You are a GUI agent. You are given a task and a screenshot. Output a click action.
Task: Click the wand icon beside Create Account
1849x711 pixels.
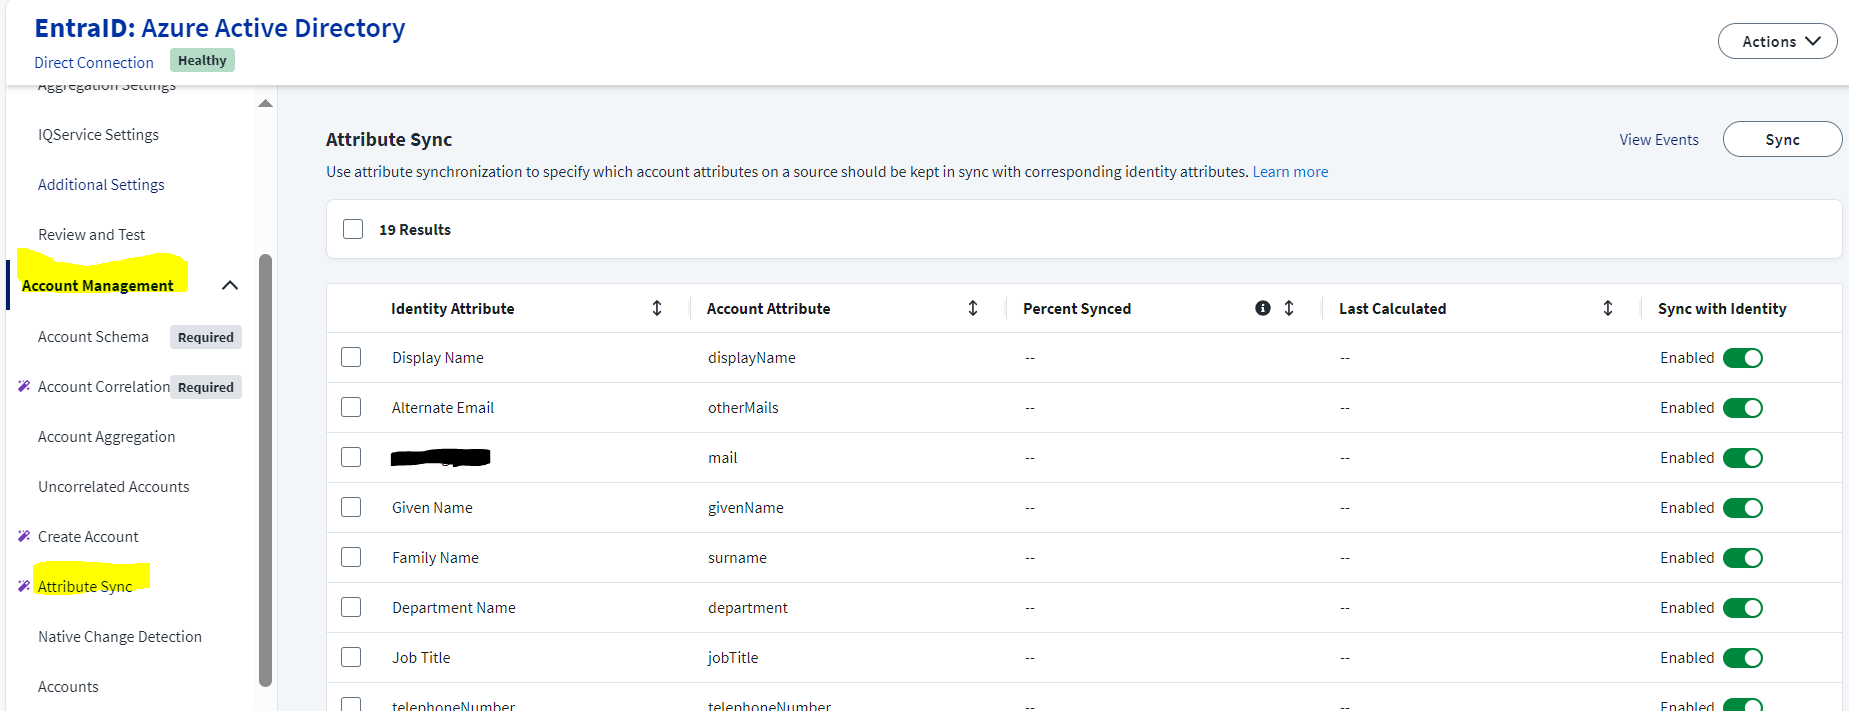point(24,536)
